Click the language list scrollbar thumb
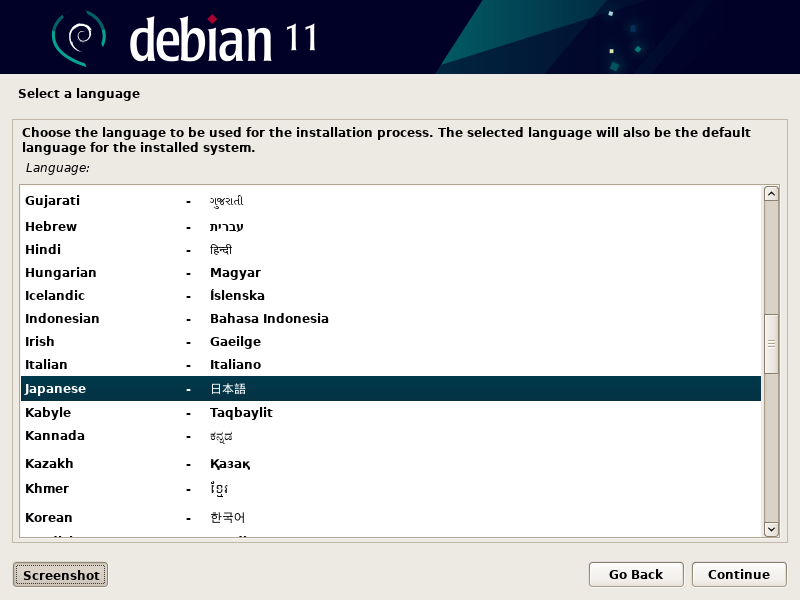 tap(771, 344)
